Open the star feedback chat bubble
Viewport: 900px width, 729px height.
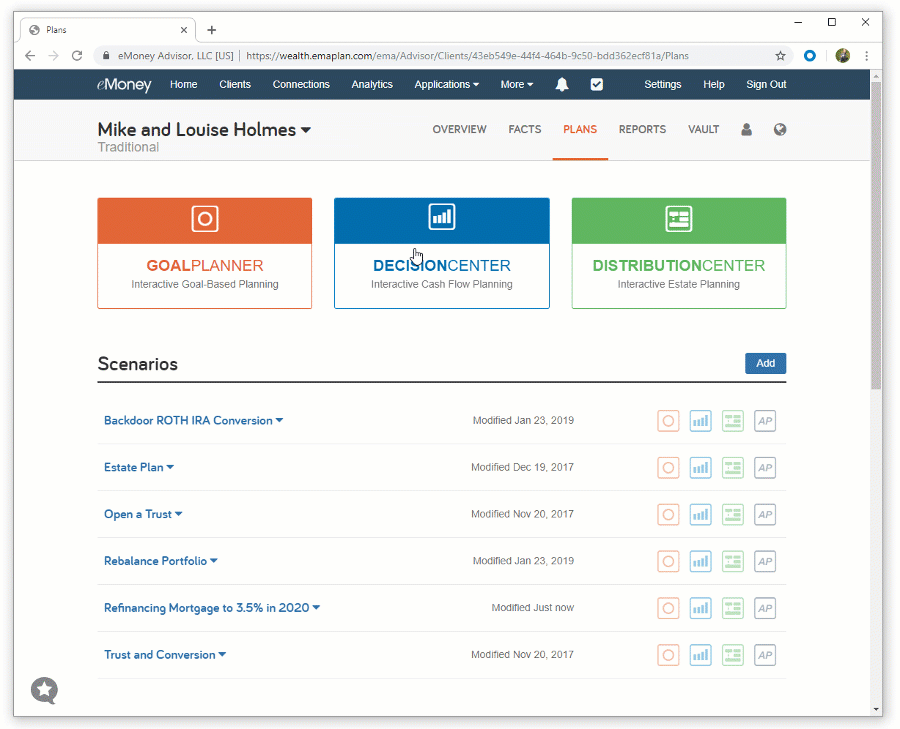click(44, 690)
